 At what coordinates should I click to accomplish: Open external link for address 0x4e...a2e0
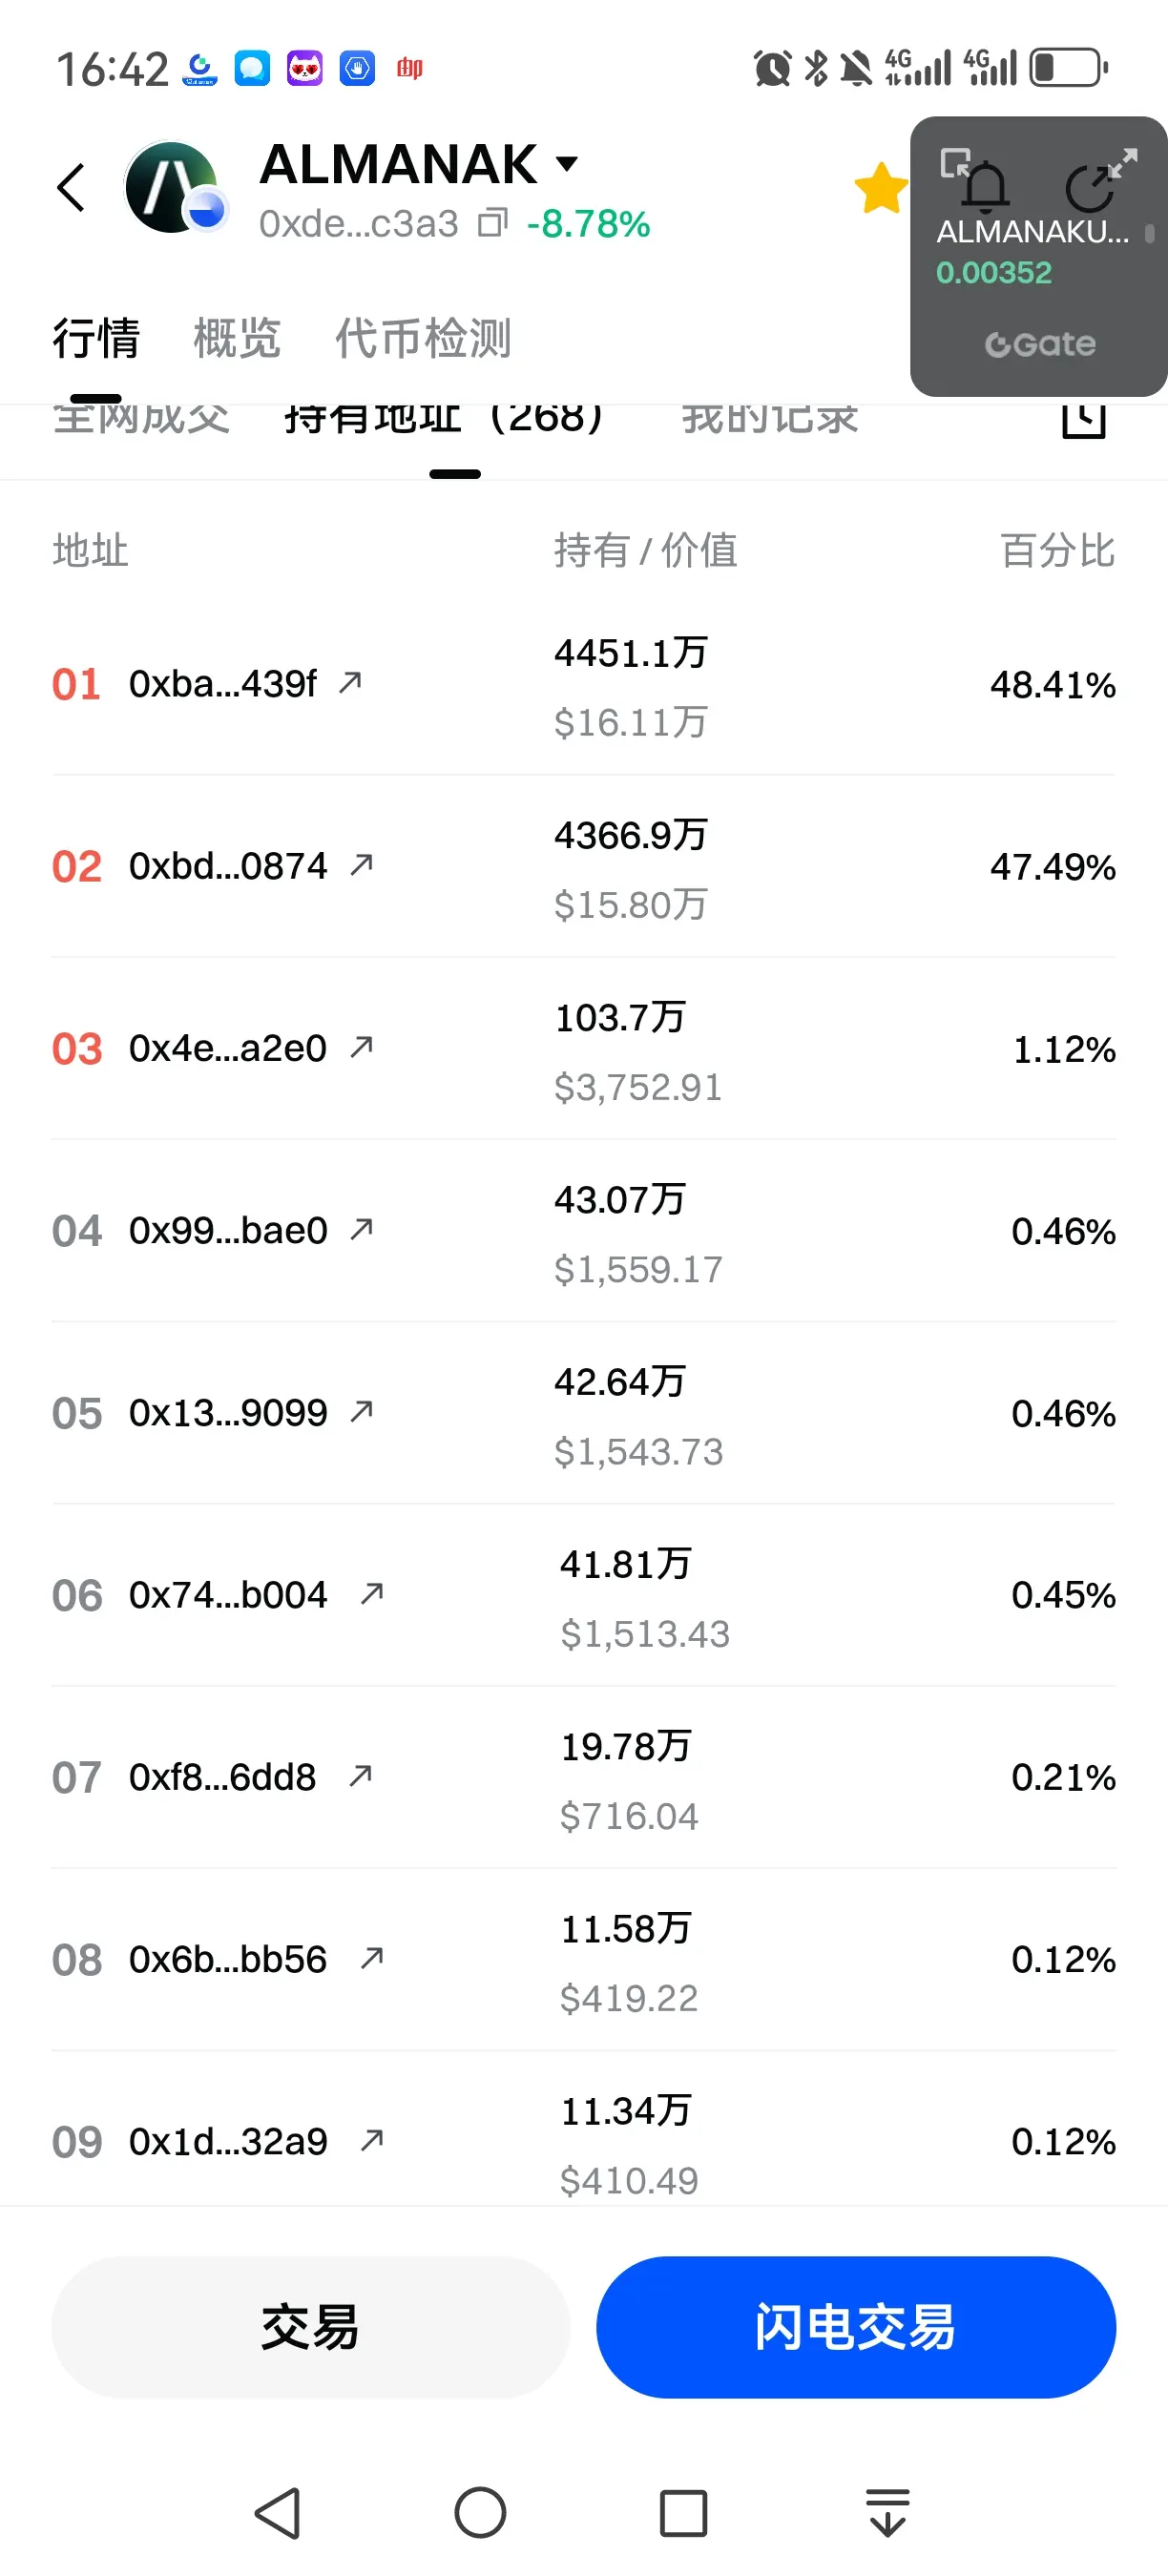pyautogui.click(x=361, y=1047)
